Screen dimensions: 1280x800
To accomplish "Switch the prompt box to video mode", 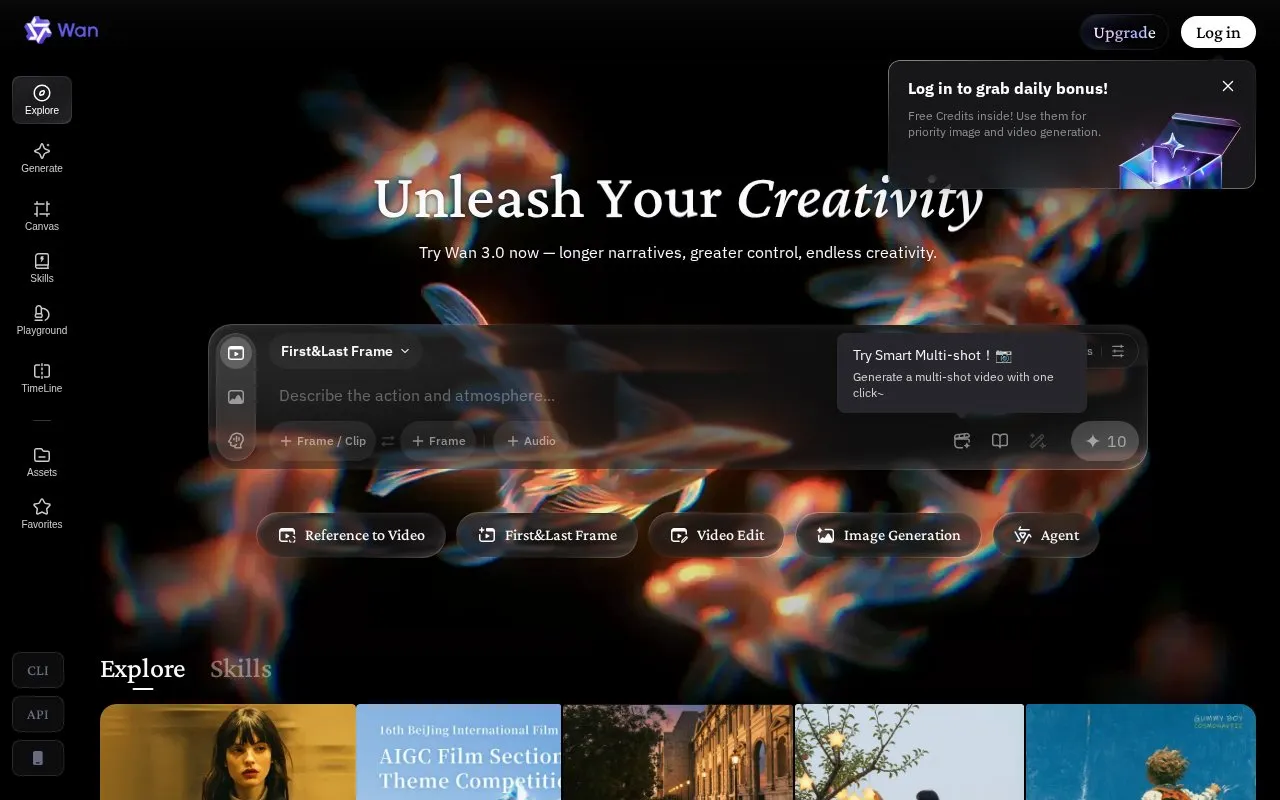I will (236, 353).
